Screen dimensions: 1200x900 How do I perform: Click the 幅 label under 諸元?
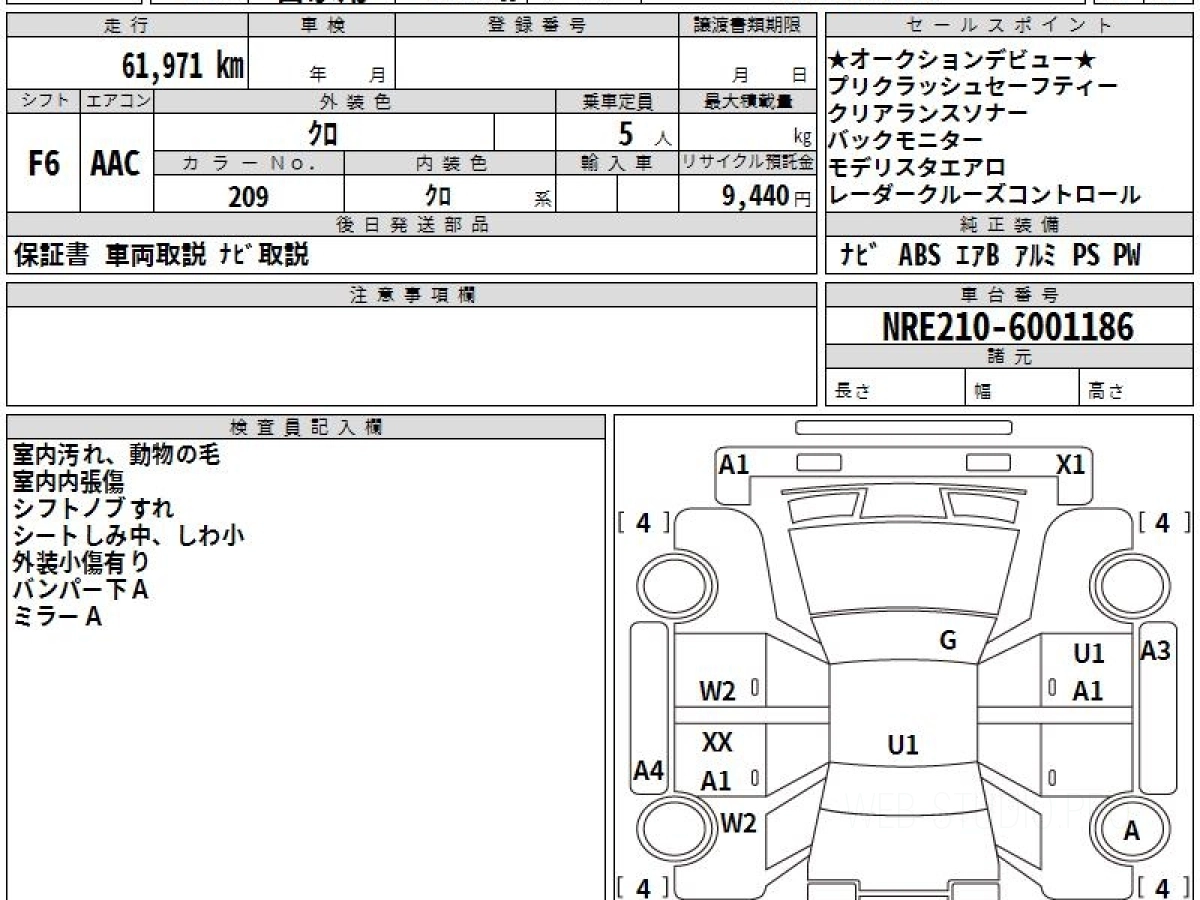click(x=983, y=392)
